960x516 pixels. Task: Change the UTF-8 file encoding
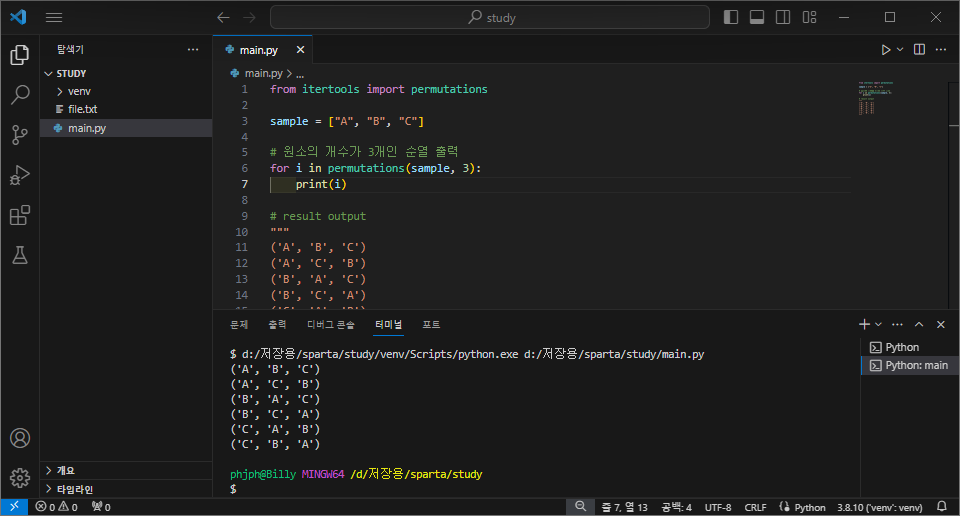[x=718, y=507]
